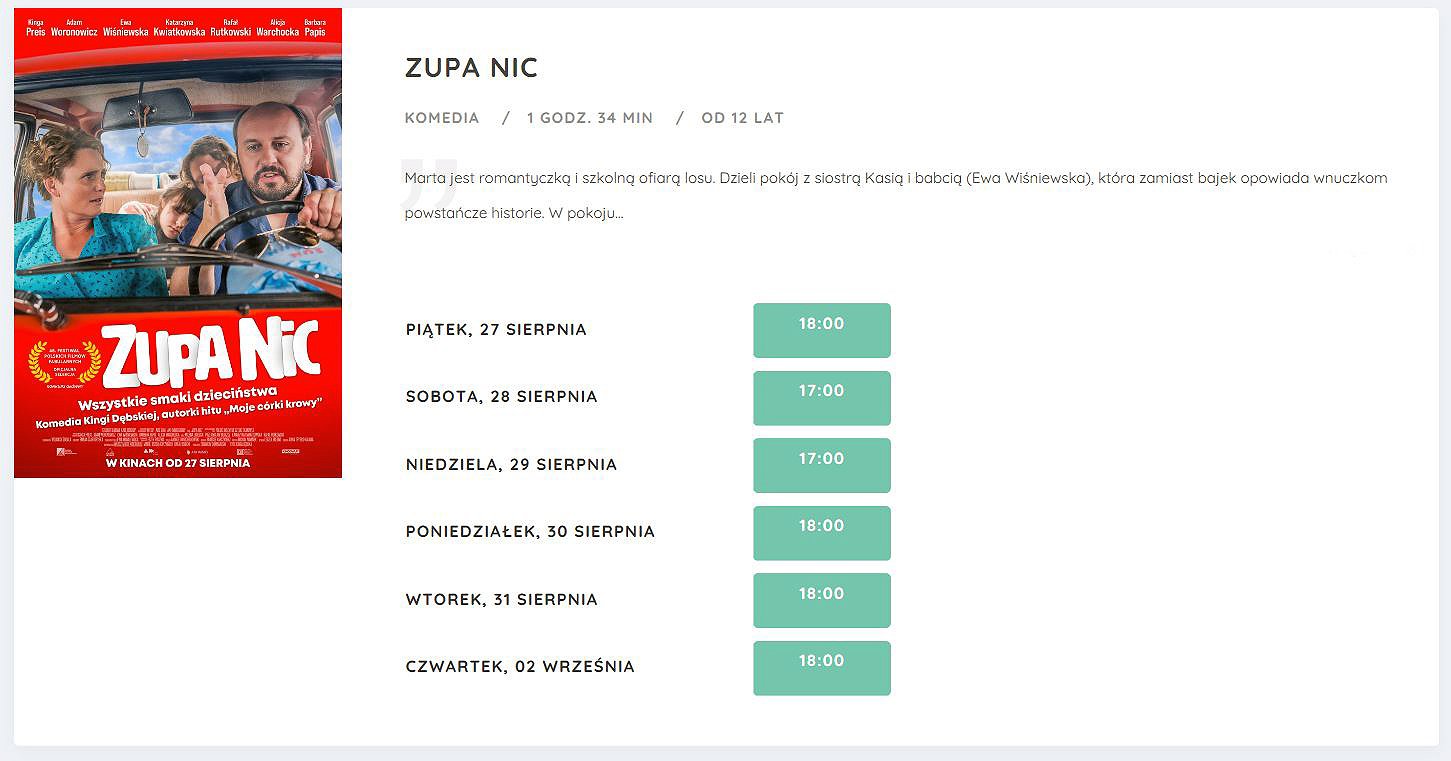1451x761 pixels.
Task: Click the "CZWARTEK, 02 WRZEŚNIA" date label
Action: tap(520, 667)
